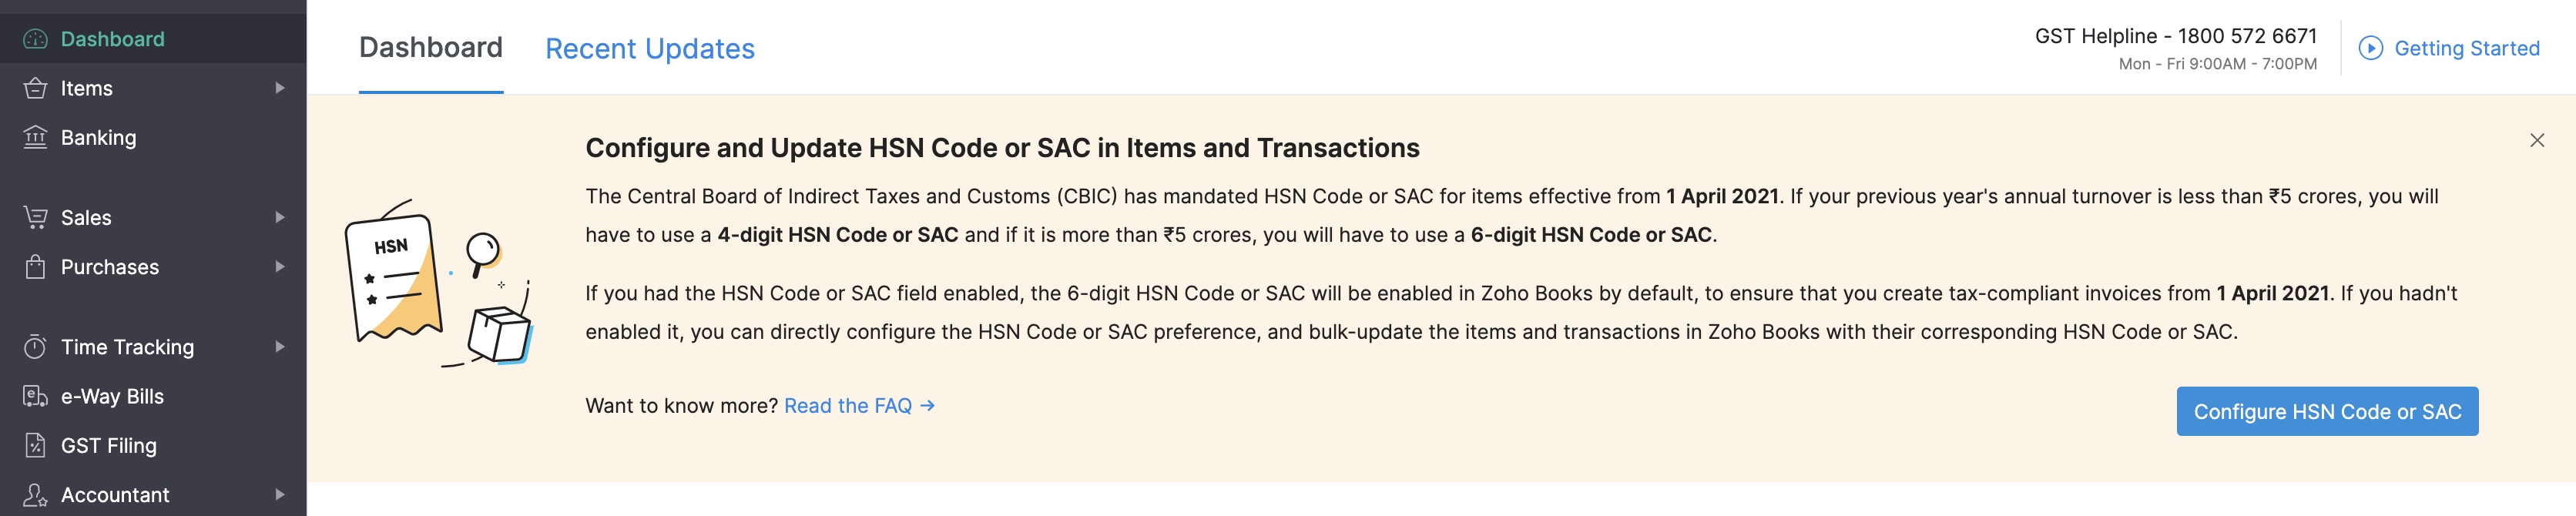This screenshot has width=2576, height=516.
Task: Click the Getting Started play icon
Action: pyautogui.click(x=2370, y=48)
